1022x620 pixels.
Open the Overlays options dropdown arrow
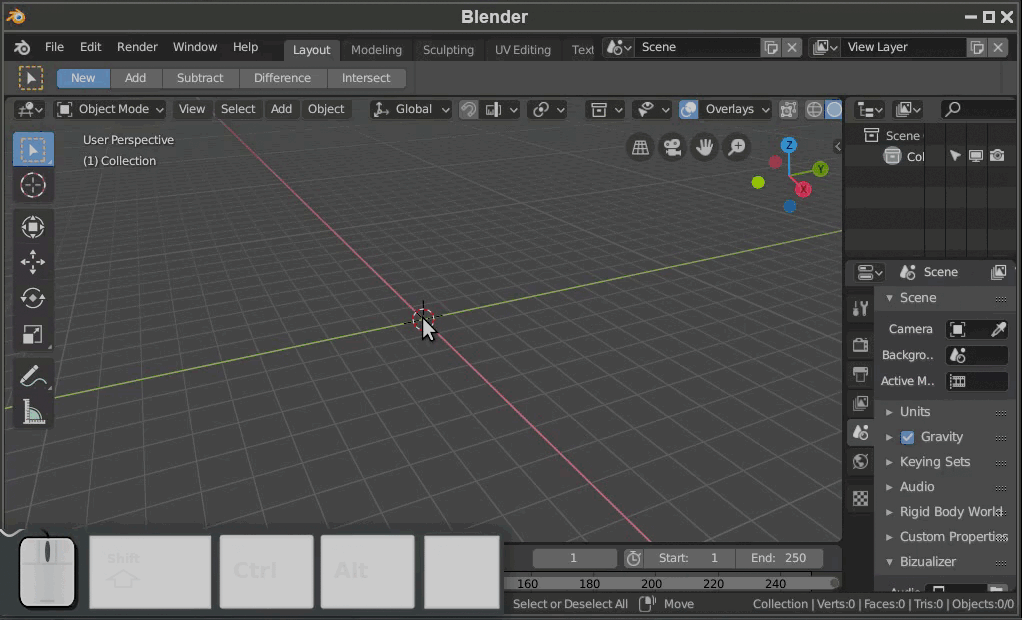[765, 110]
